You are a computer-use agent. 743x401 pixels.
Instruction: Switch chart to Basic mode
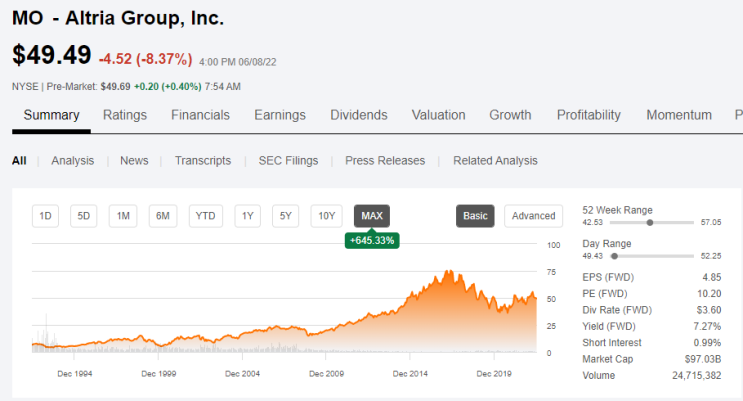tap(475, 216)
